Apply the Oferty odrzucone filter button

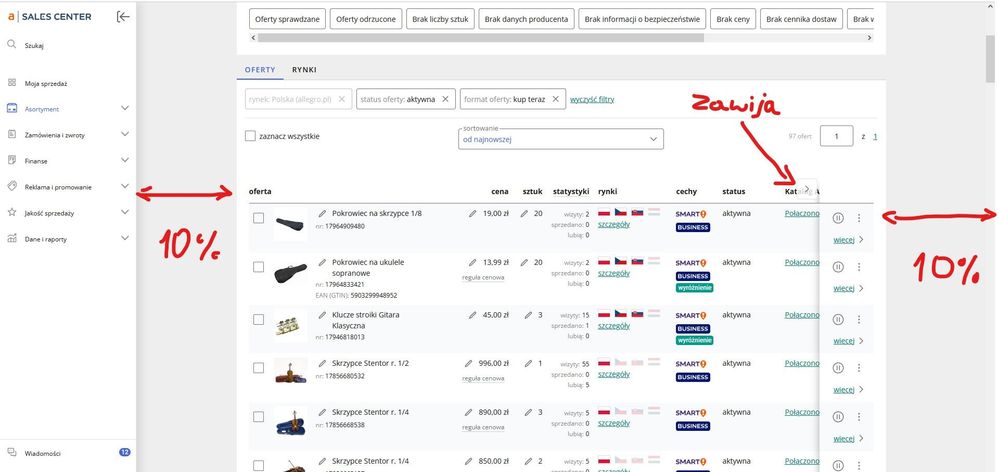365,19
